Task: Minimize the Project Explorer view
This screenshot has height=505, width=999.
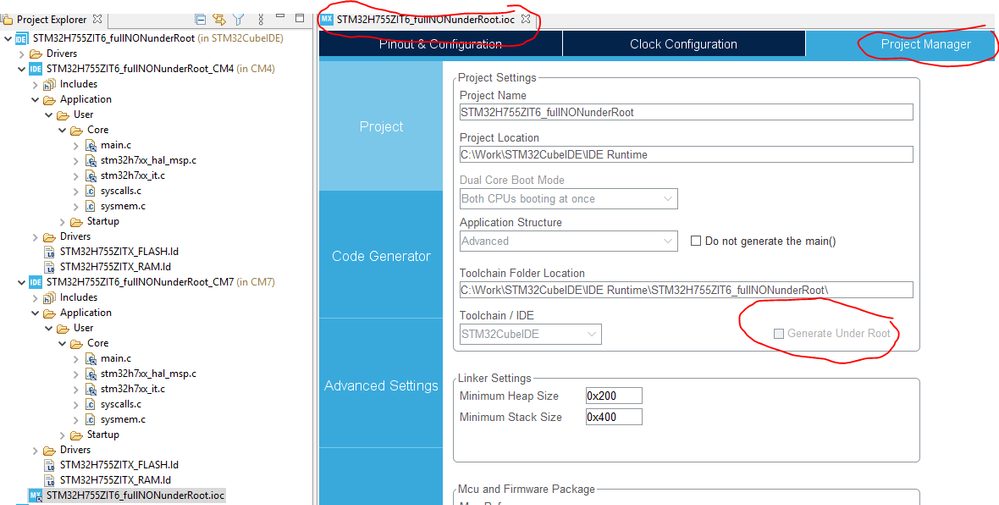Action: 280,17
